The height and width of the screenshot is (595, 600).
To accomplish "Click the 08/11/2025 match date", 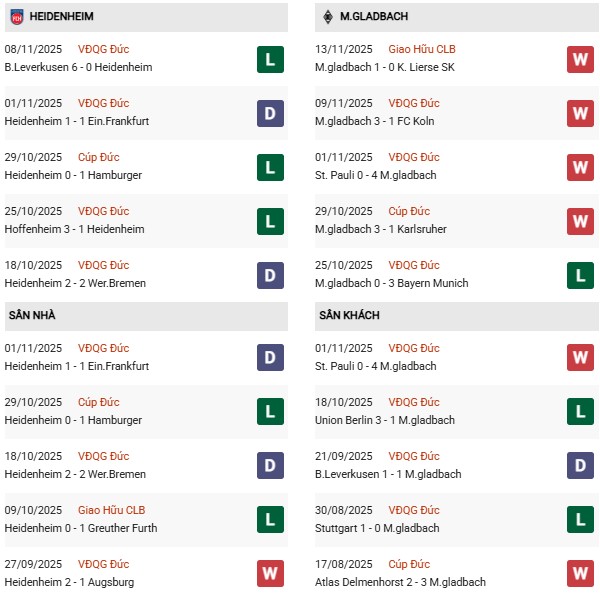I will click(x=33, y=49).
